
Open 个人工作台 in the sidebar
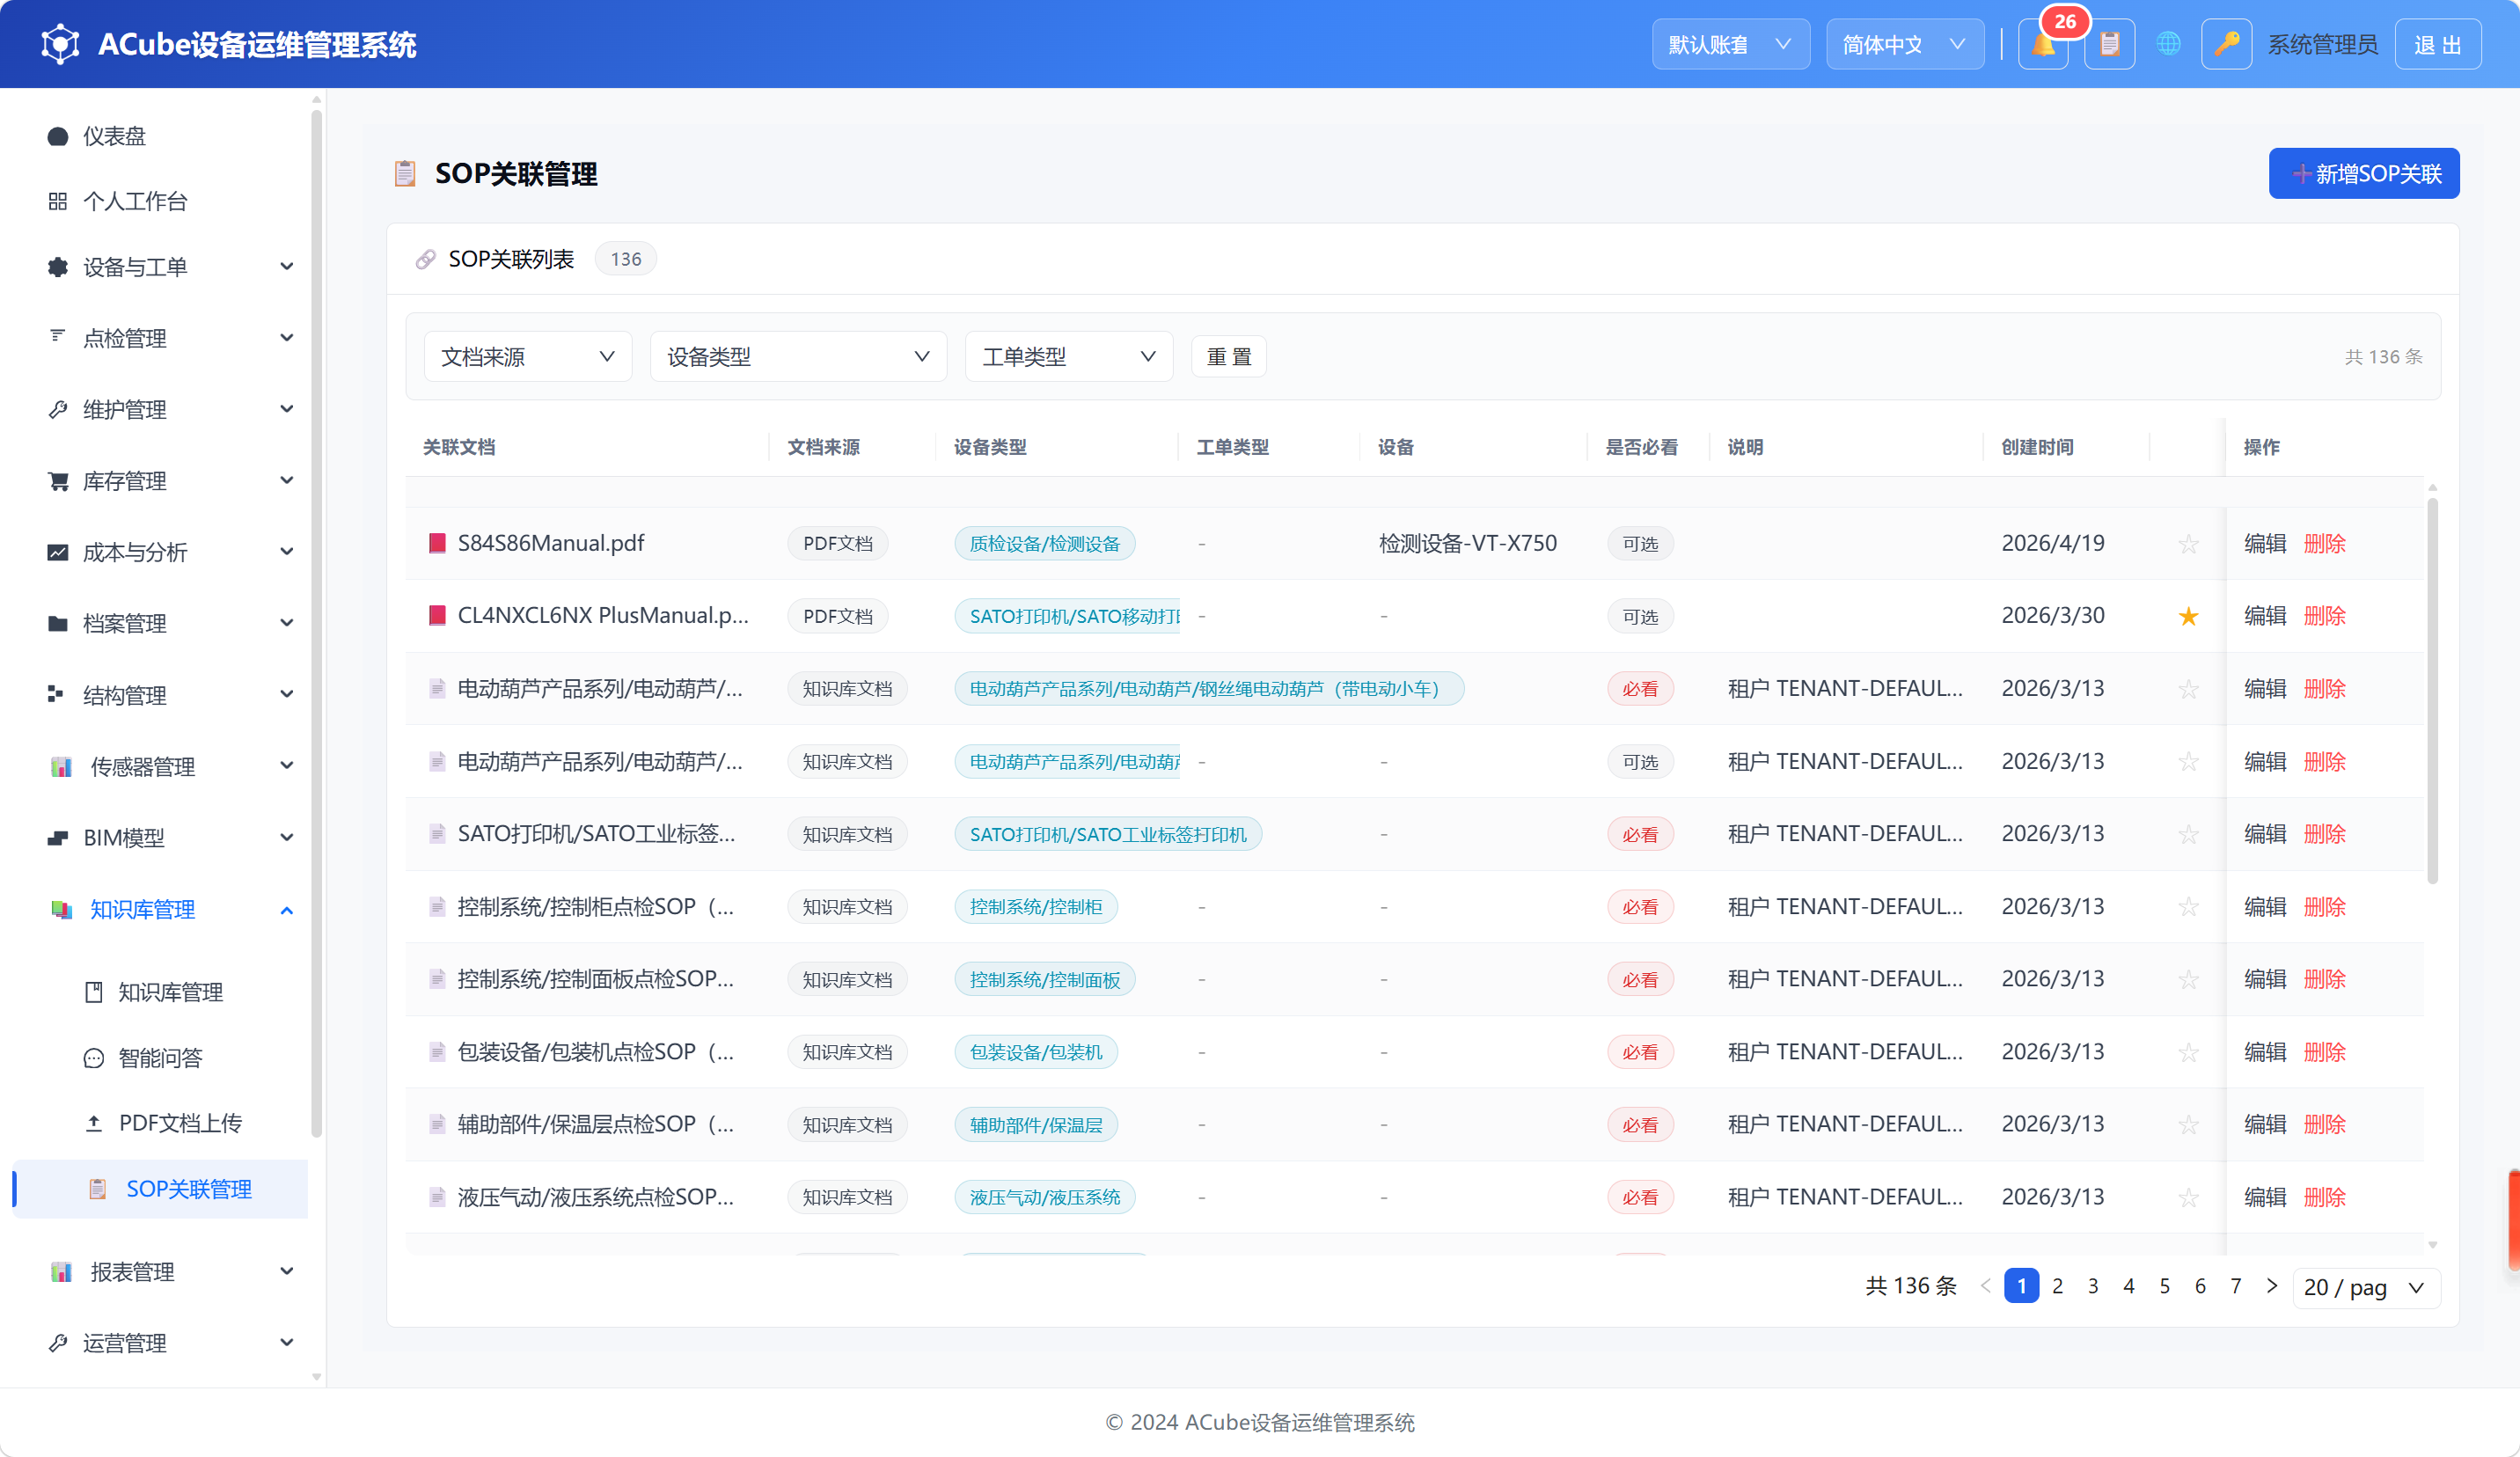click(160, 201)
